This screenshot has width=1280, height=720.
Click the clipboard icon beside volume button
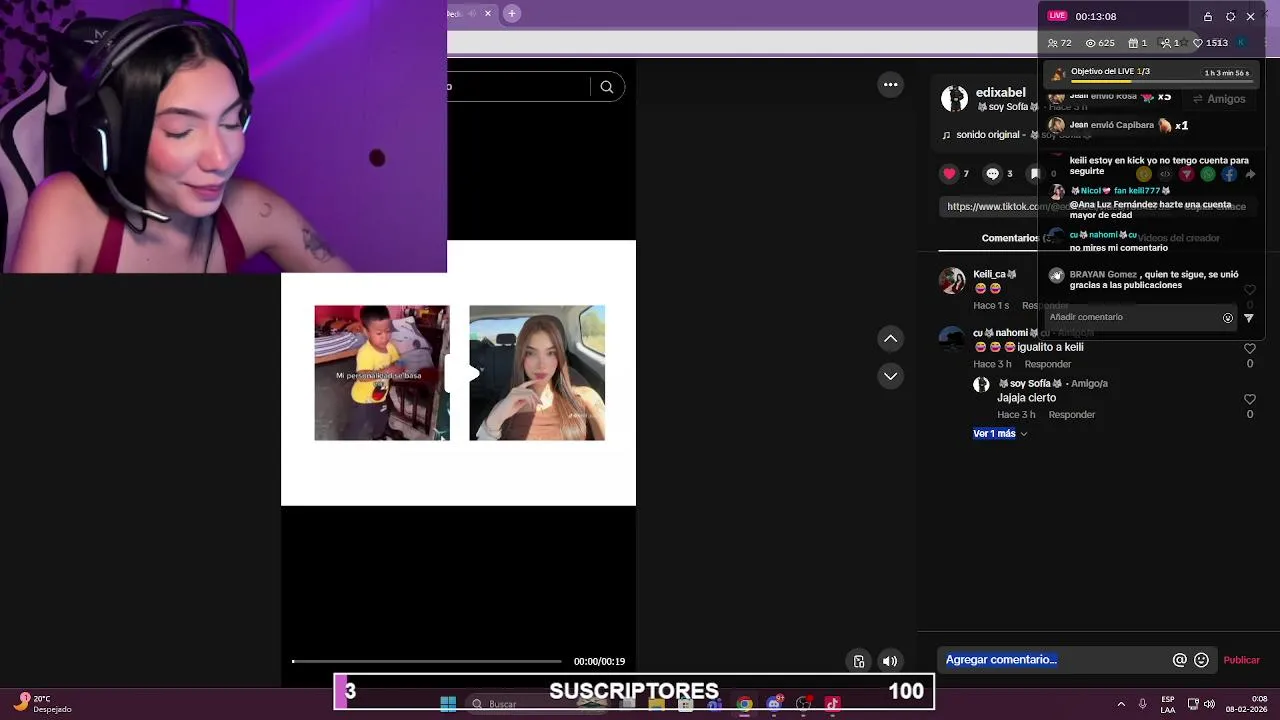(x=858, y=661)
